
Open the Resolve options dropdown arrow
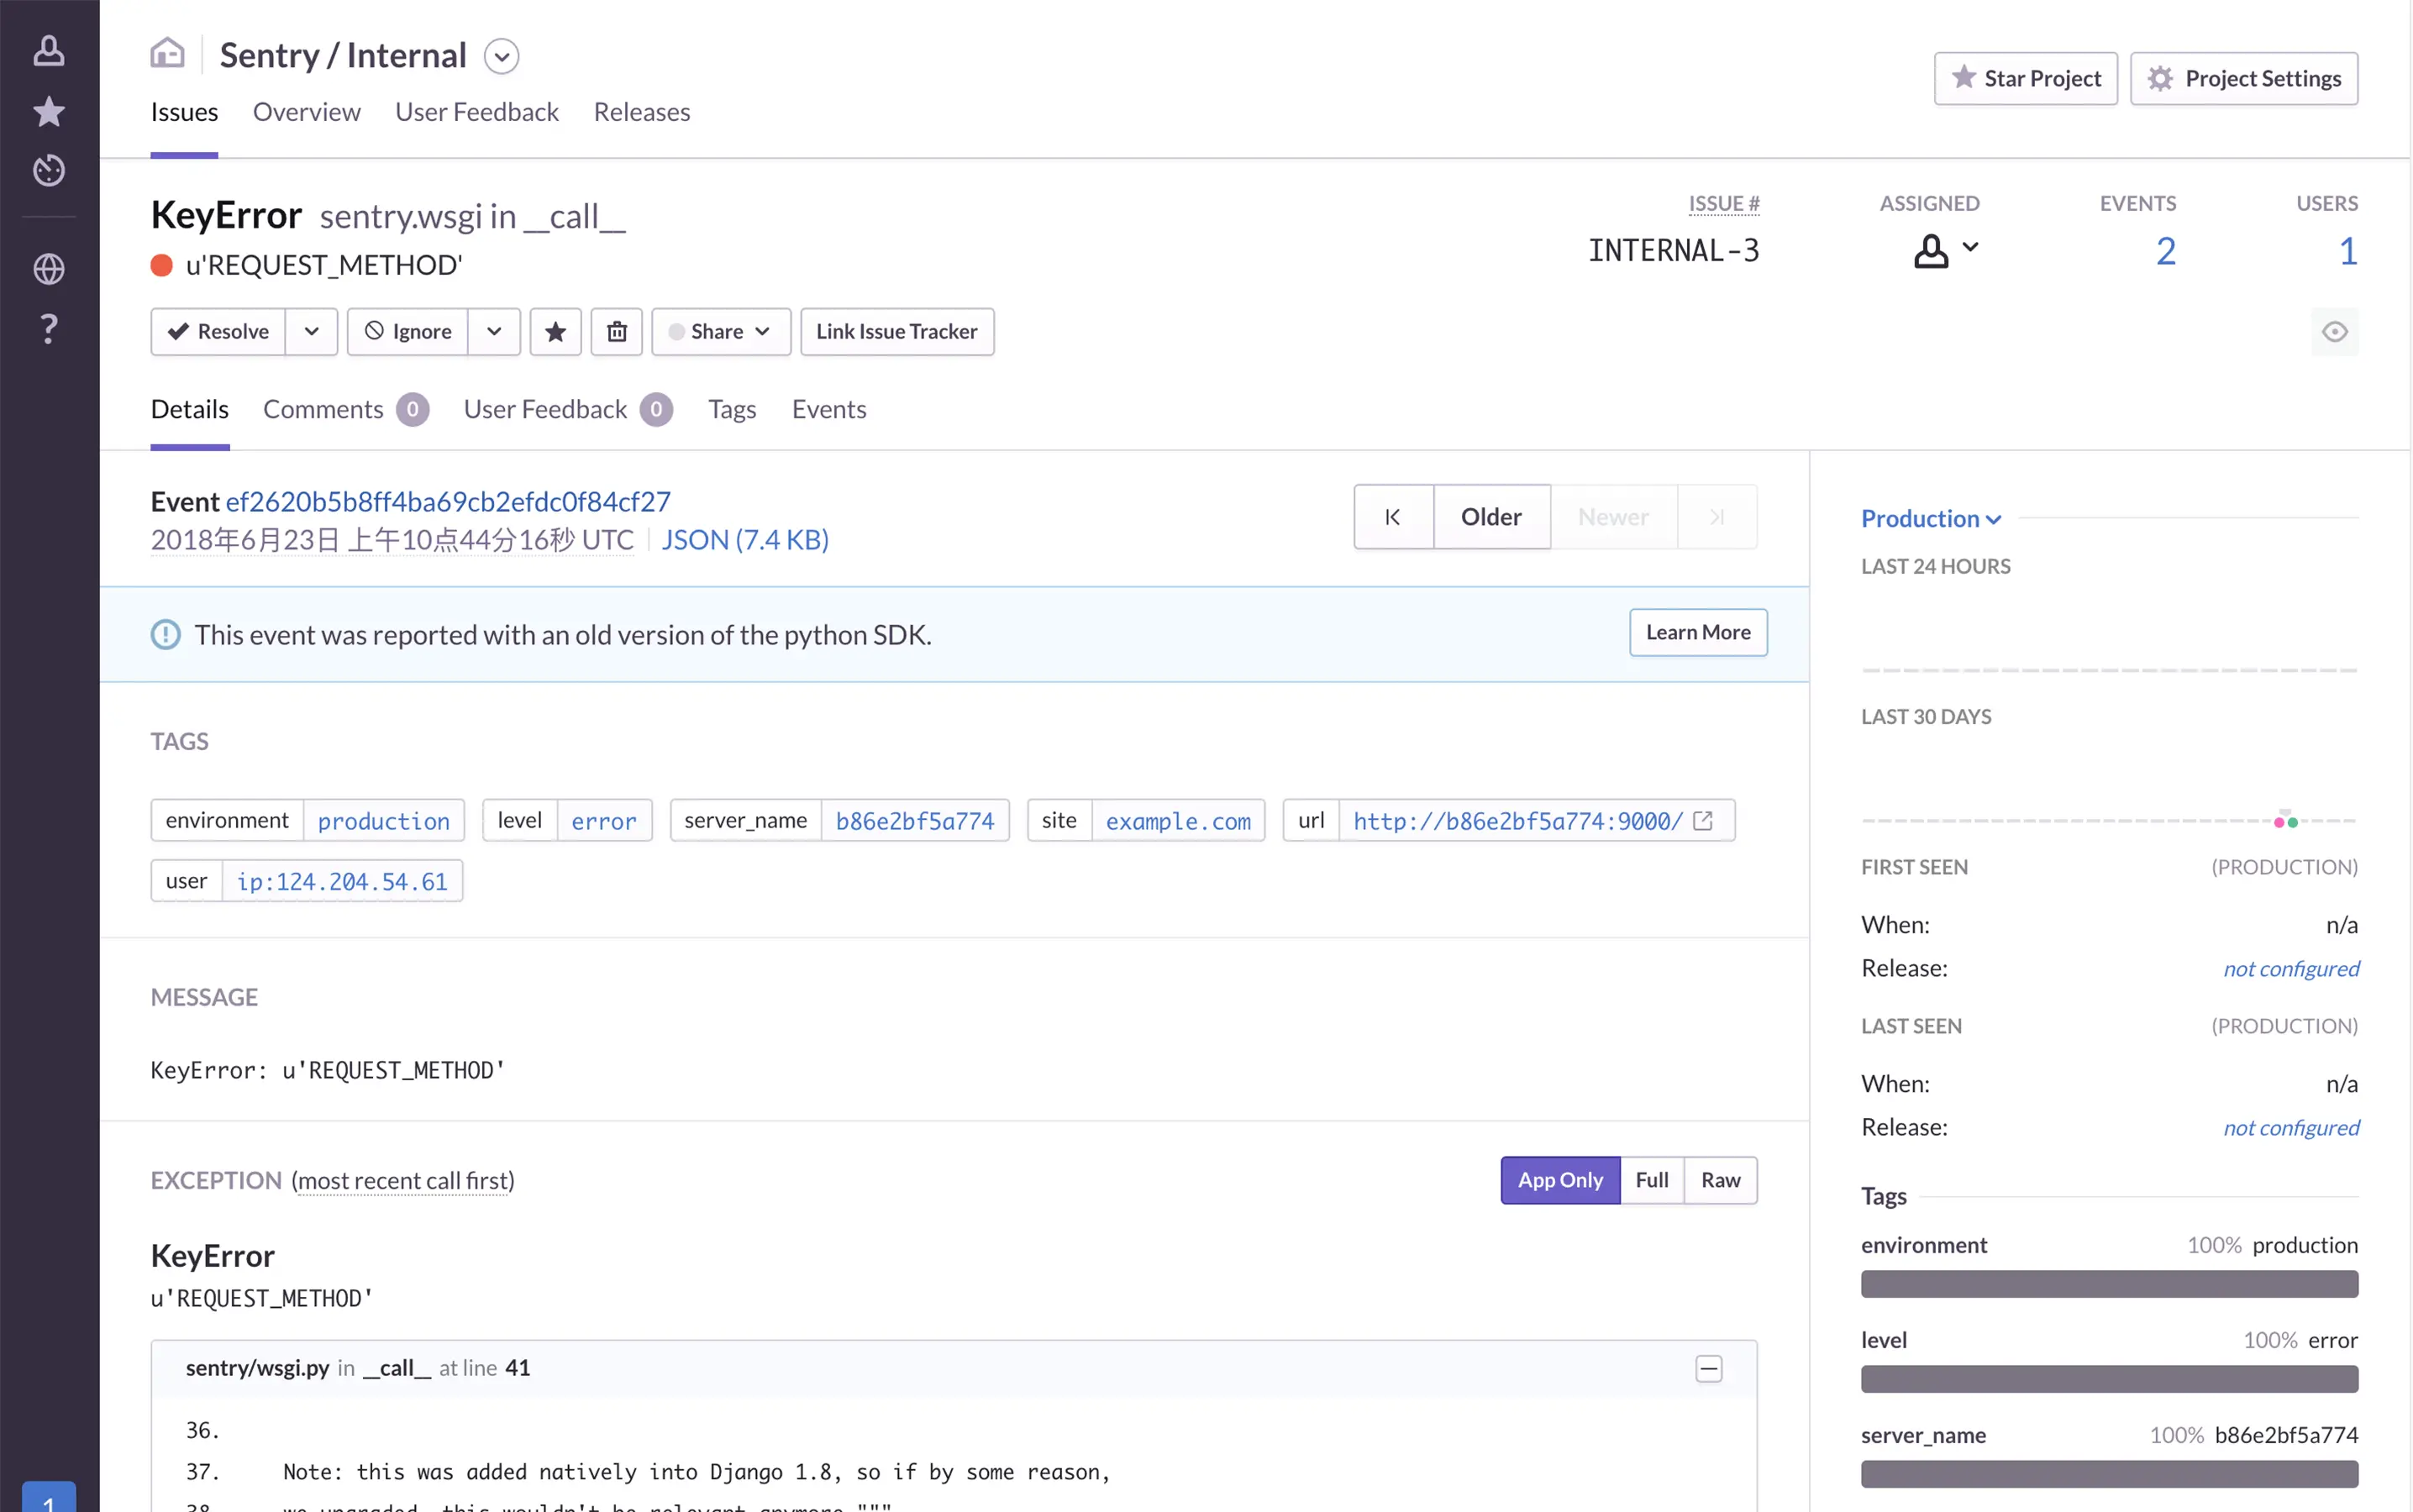pyautogui.click(x=311, y=331)
